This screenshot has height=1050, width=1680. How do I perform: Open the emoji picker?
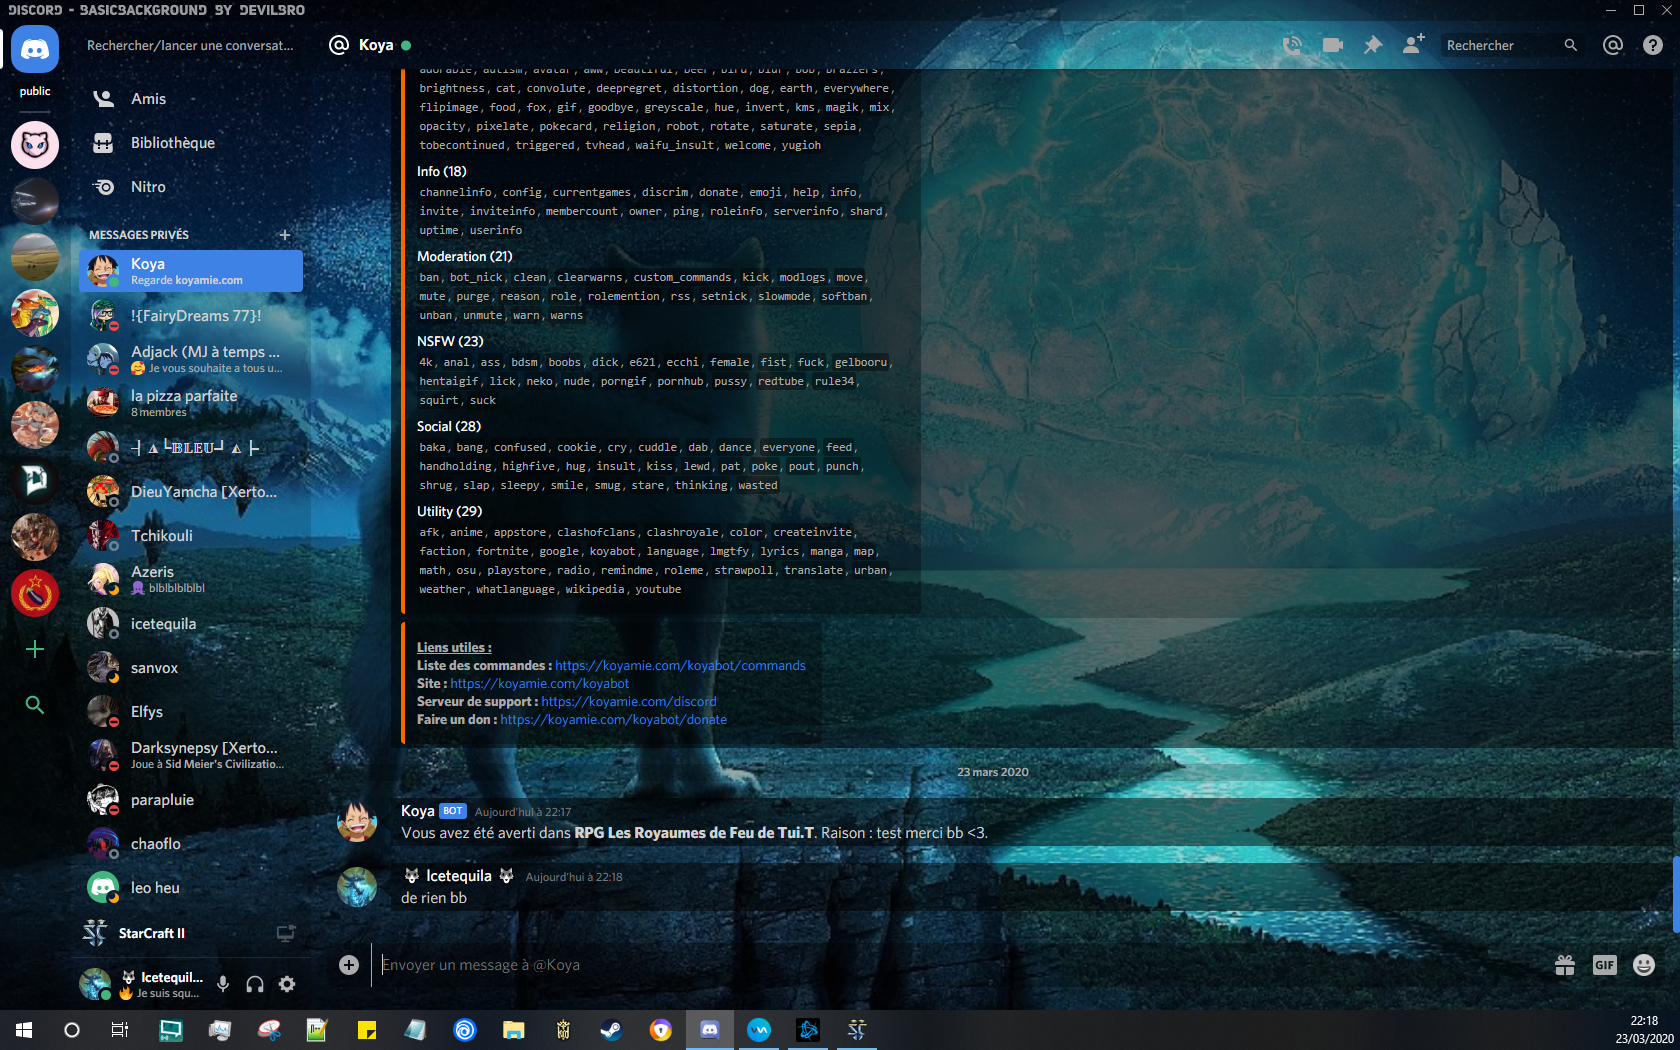[x=1643, y=965]
